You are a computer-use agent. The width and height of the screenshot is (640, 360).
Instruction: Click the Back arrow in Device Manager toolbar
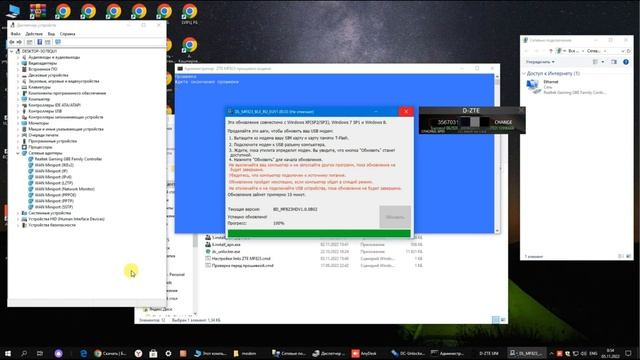(12, 42)
